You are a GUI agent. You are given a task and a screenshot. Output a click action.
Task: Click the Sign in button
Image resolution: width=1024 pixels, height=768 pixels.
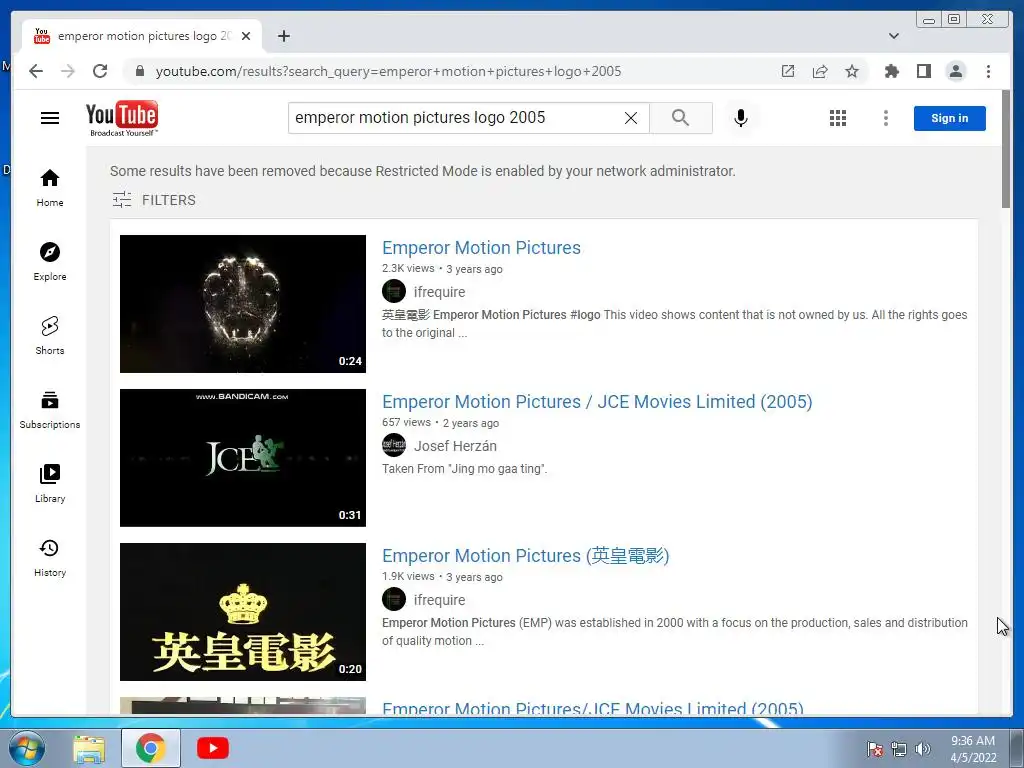(x=950, y=118)
